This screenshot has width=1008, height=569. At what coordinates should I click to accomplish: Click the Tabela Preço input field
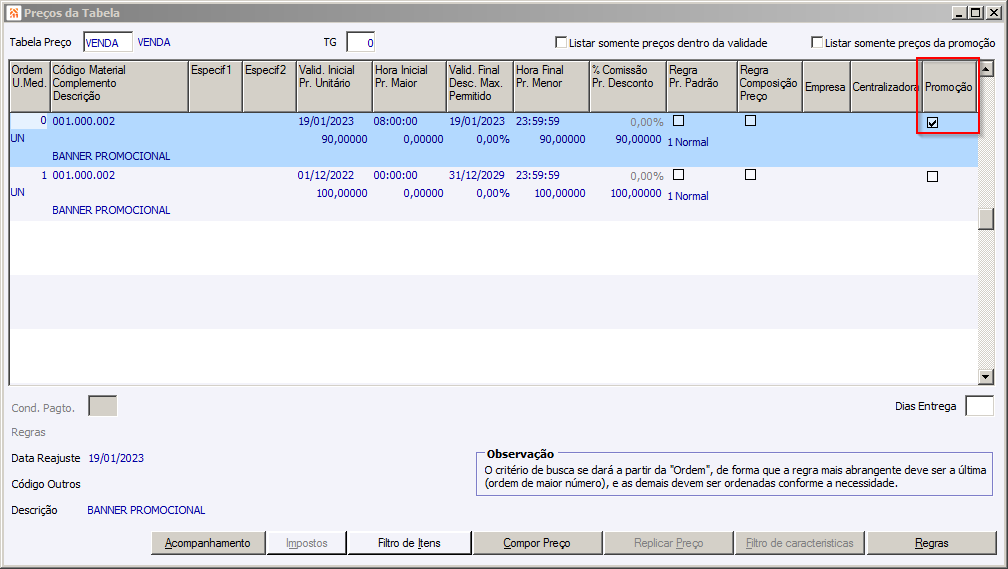pos(108,42)
